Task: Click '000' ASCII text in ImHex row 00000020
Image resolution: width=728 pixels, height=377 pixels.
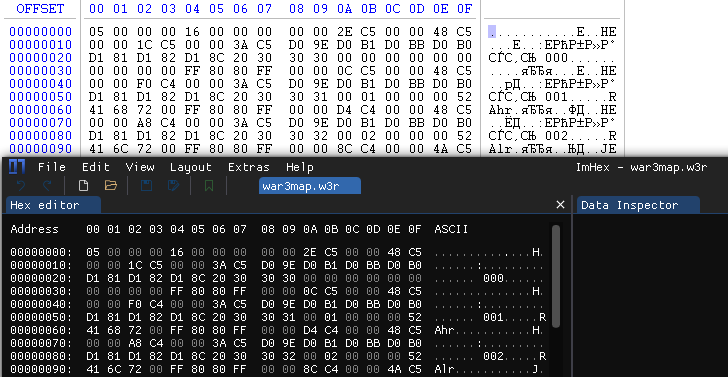Action: [493, 279]
